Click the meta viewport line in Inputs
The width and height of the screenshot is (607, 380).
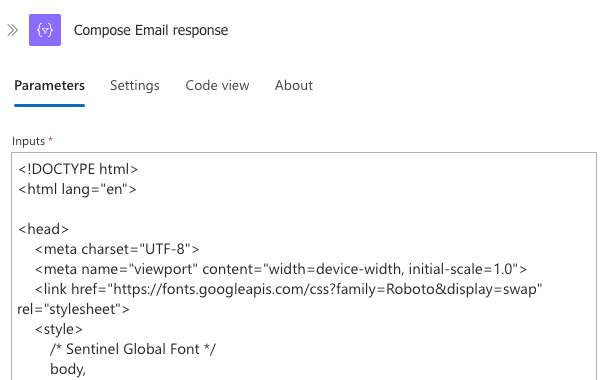(281, 269)
